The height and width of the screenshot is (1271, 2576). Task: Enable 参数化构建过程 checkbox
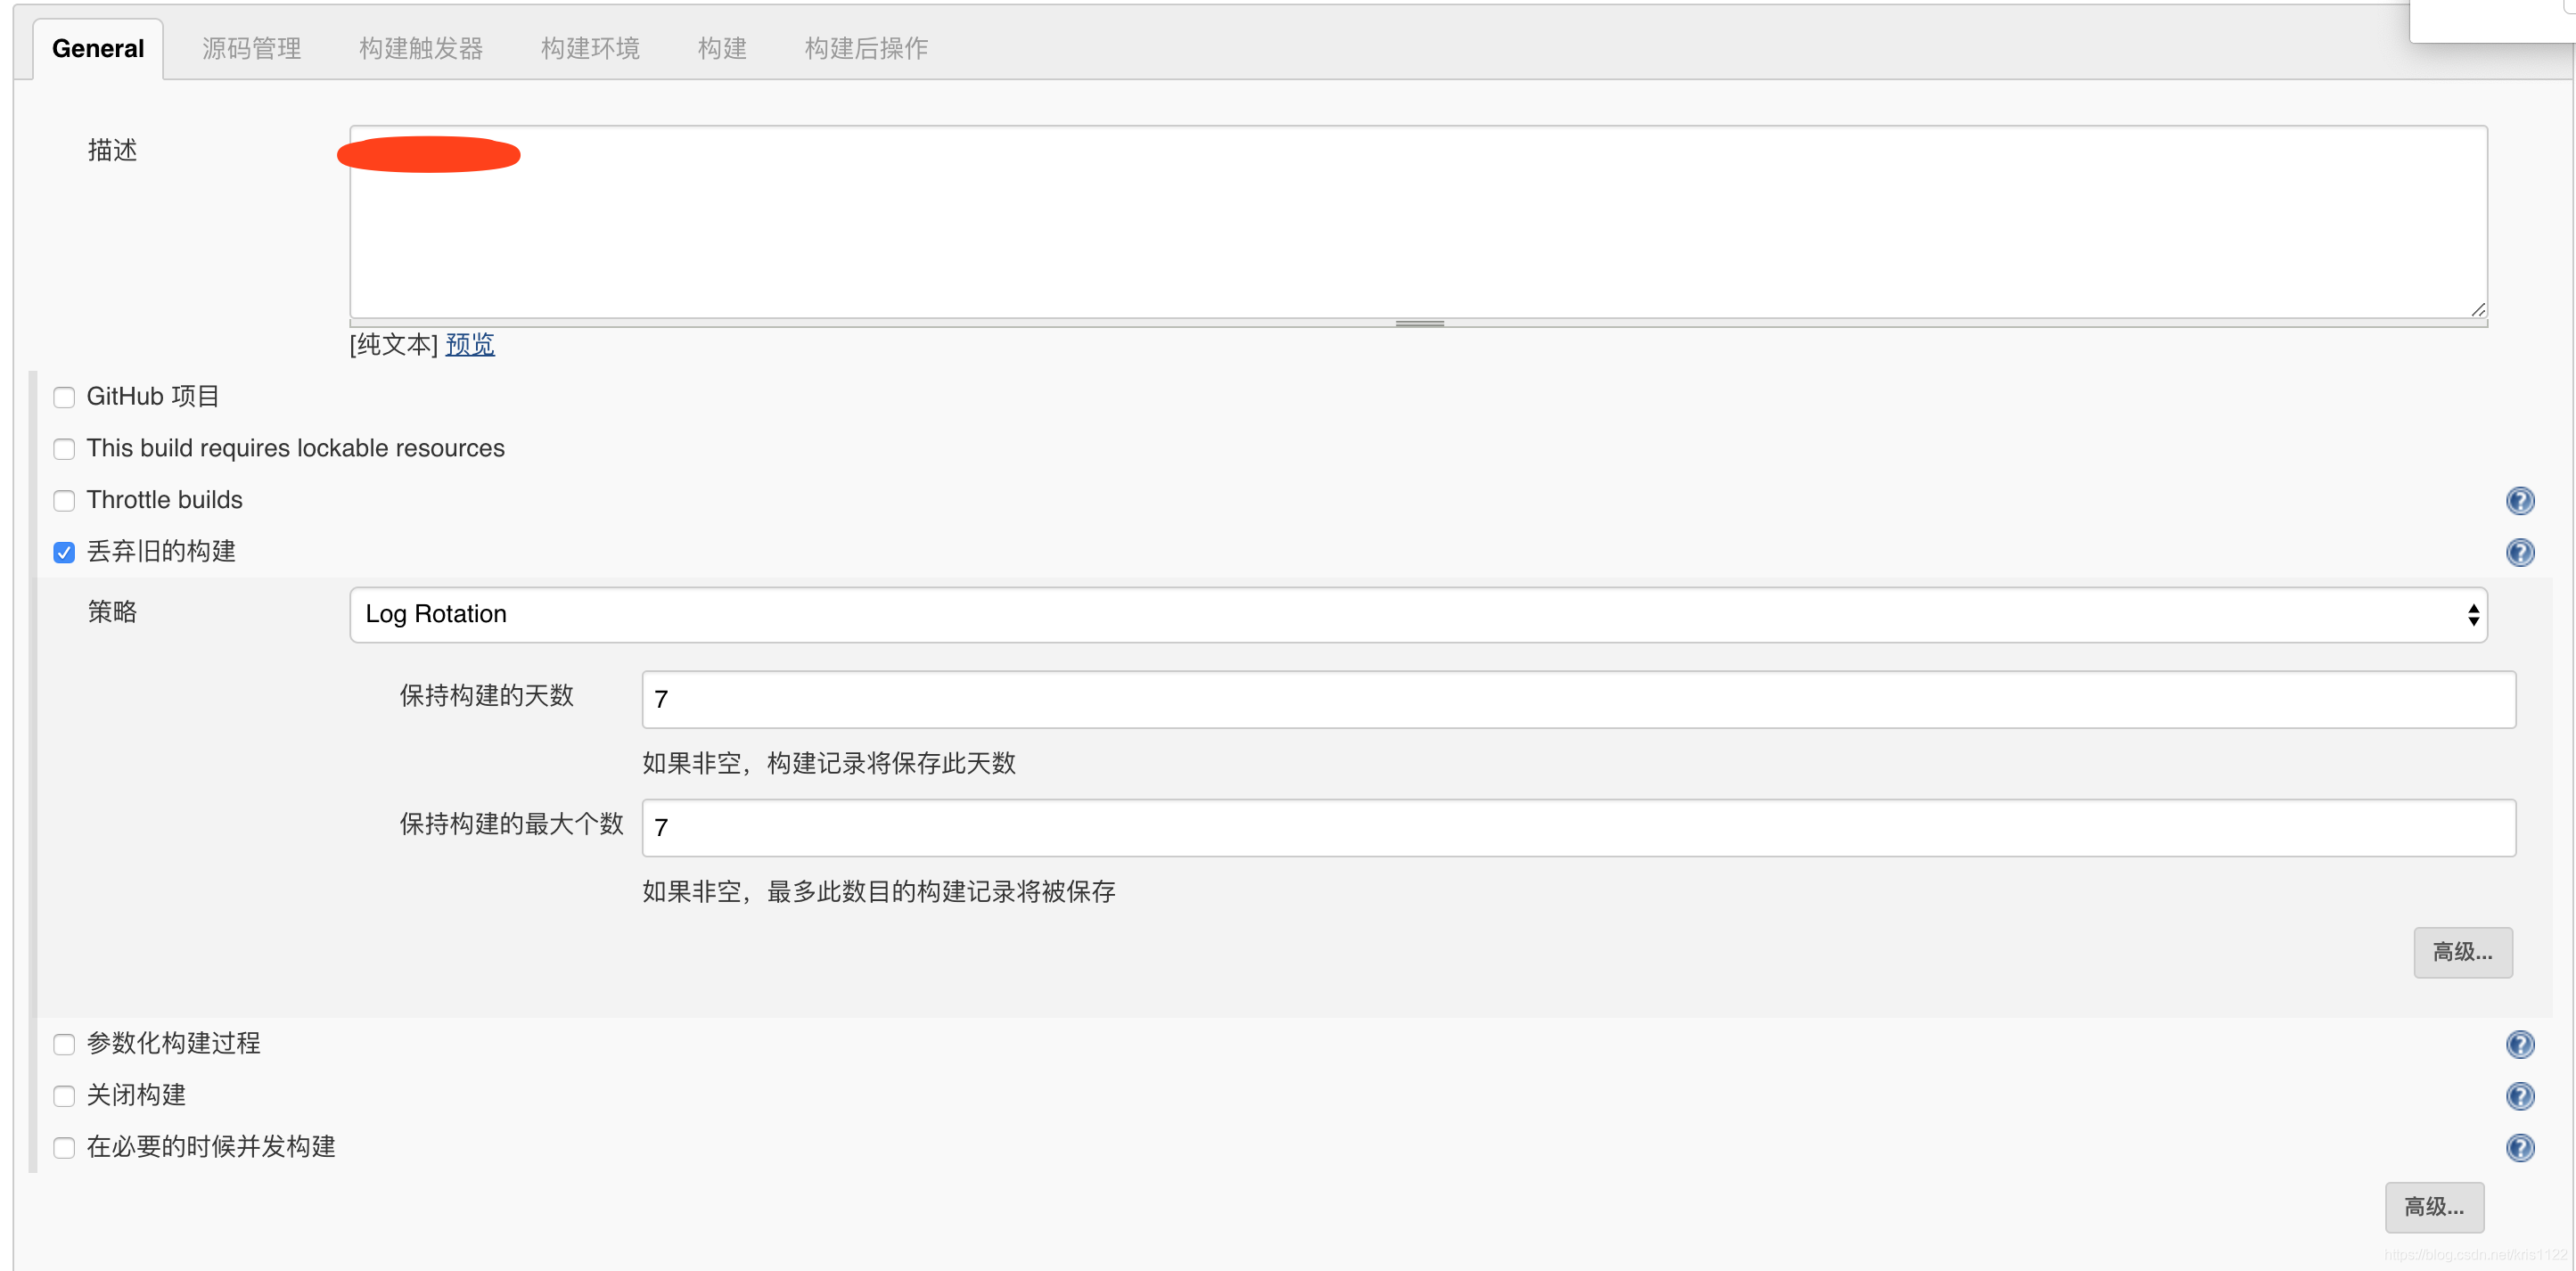[64, 1044]
